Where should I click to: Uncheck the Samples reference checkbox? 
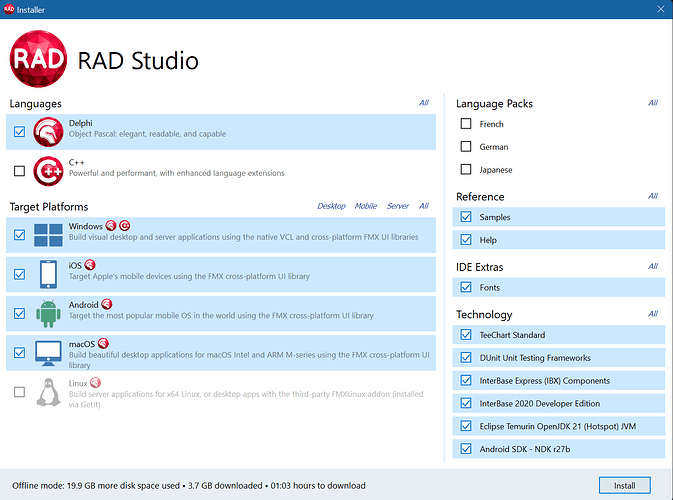tap(466, 217)
